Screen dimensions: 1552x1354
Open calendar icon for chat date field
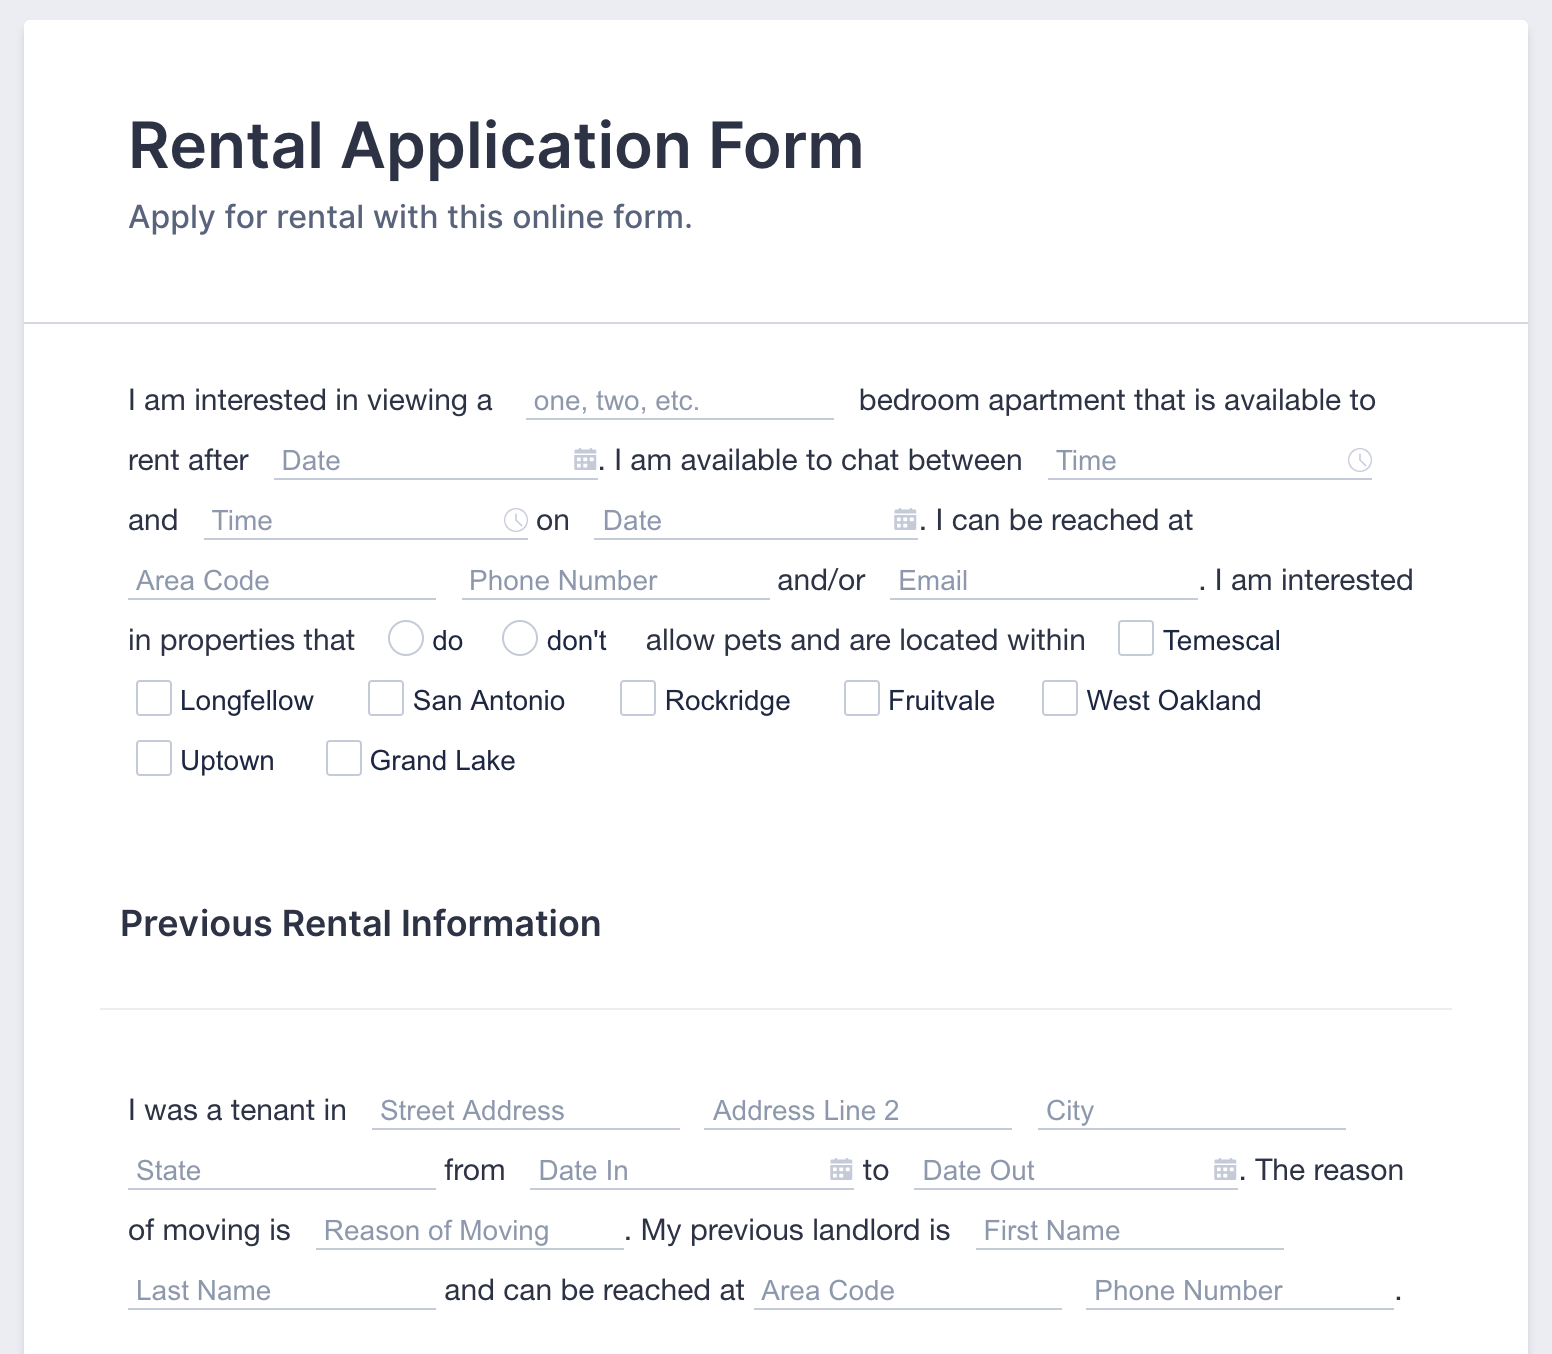click(905, 520)
